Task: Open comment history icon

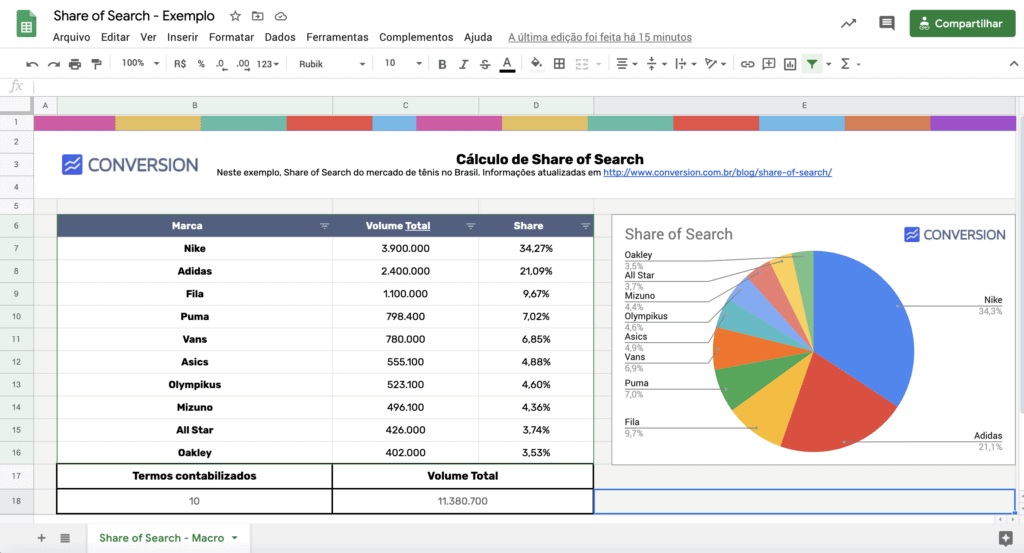Action: point(886,24)
